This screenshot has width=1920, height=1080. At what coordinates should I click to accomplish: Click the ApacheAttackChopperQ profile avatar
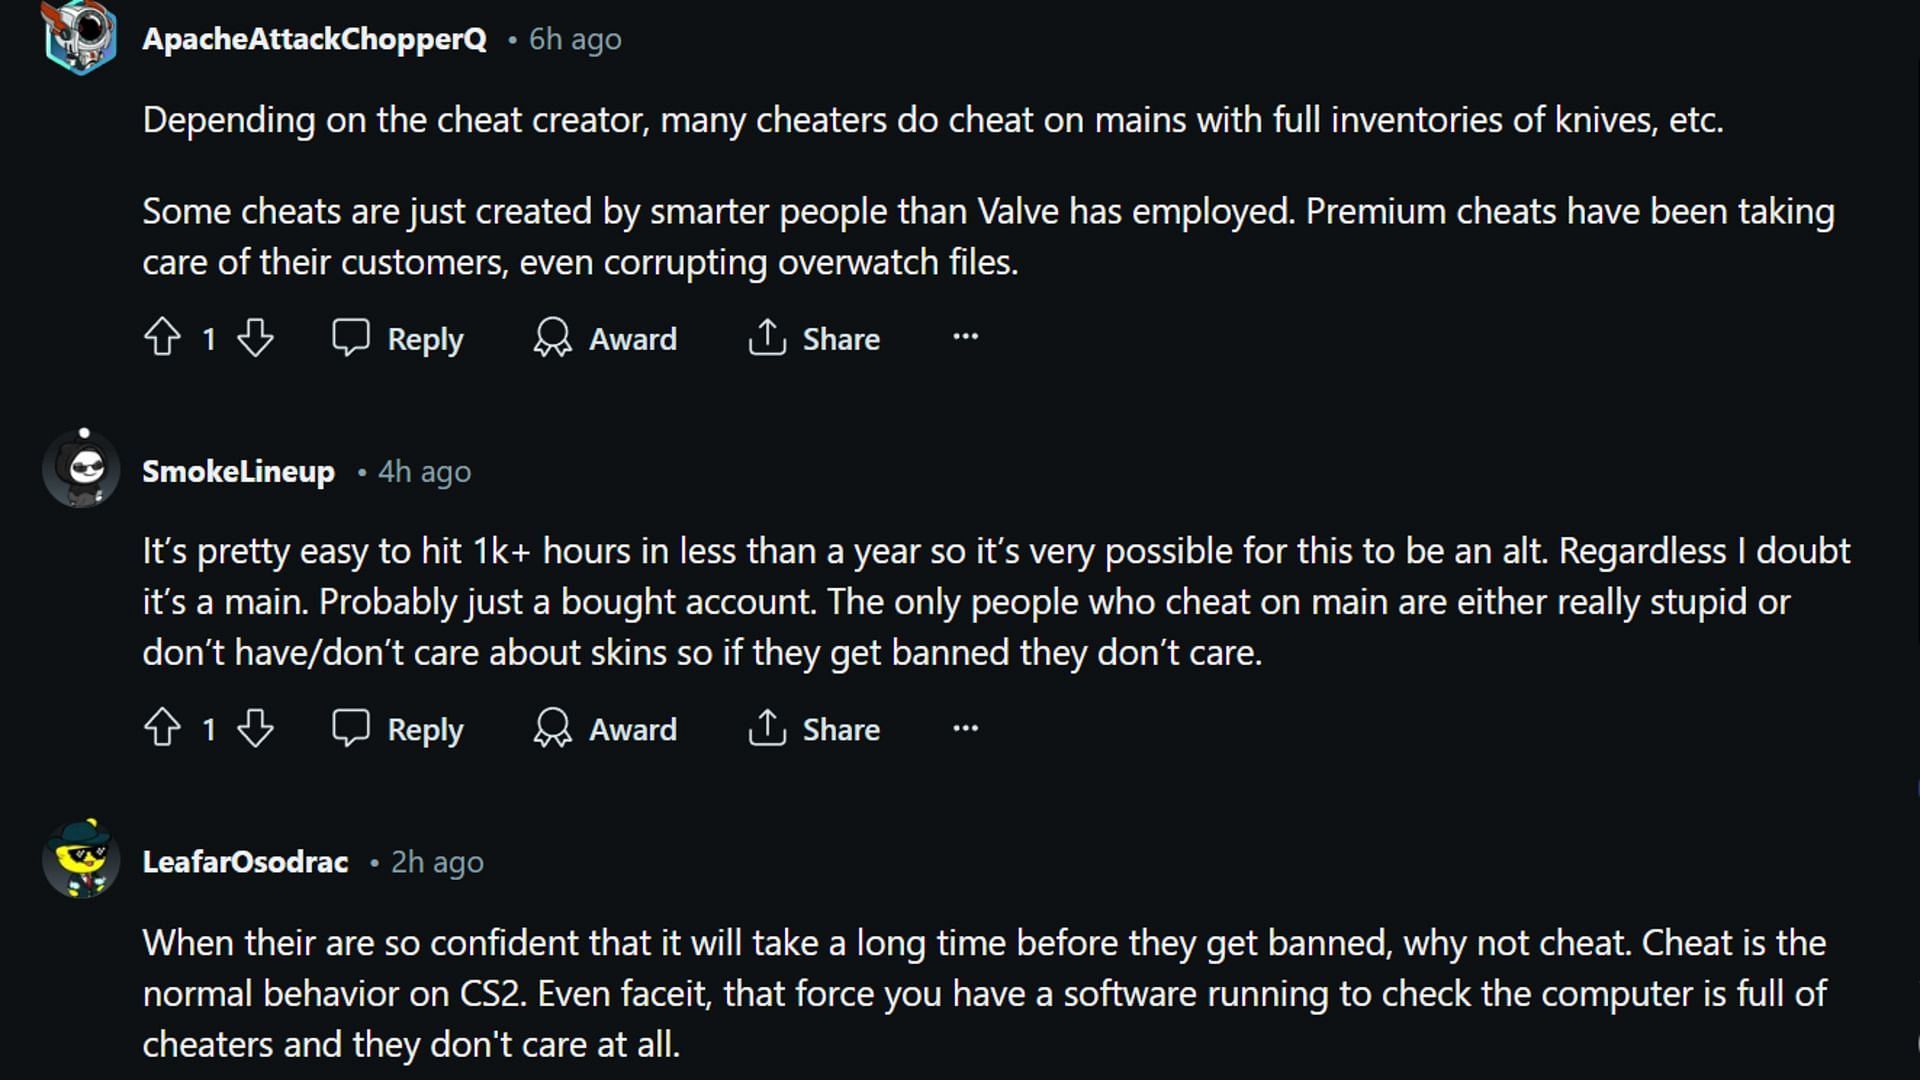click(79, 37)
